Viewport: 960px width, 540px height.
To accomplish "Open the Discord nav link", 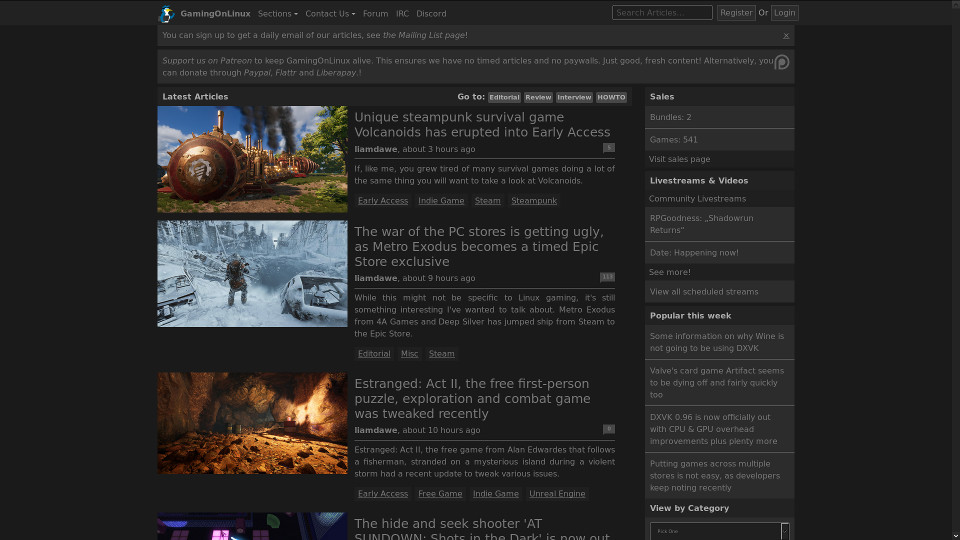I will [x=431, y=13].
